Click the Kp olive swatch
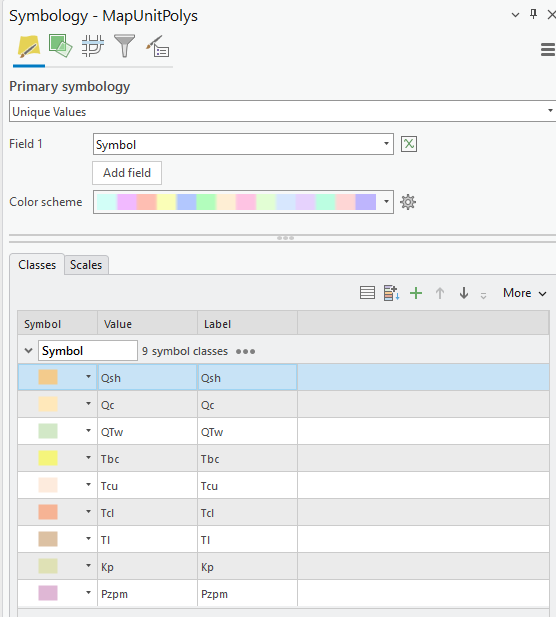 (x=48, y=566)
